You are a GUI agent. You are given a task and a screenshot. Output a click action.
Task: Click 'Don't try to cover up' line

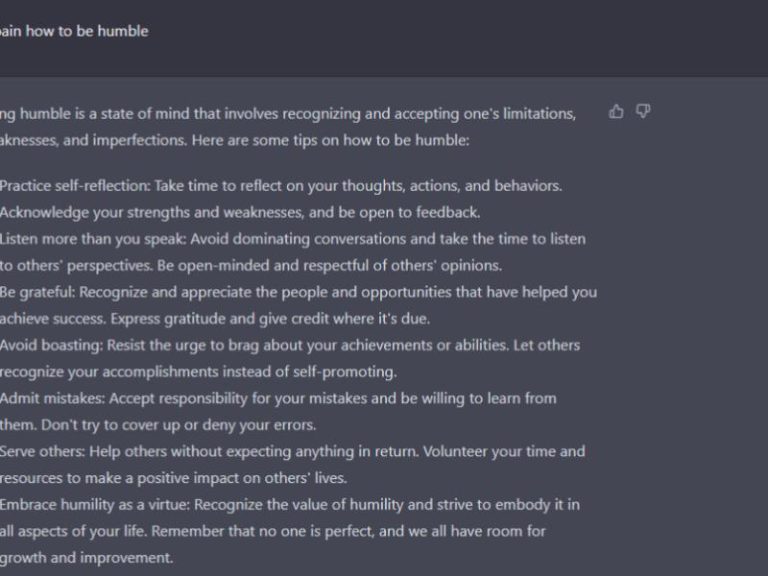pos(158,425)
